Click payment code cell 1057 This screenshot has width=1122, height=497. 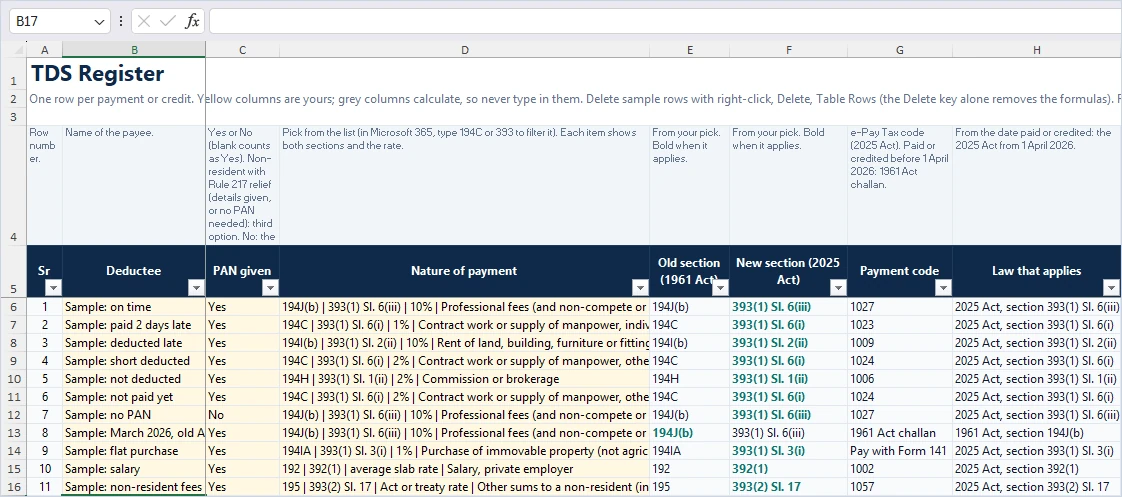click(x=899, y=487)
